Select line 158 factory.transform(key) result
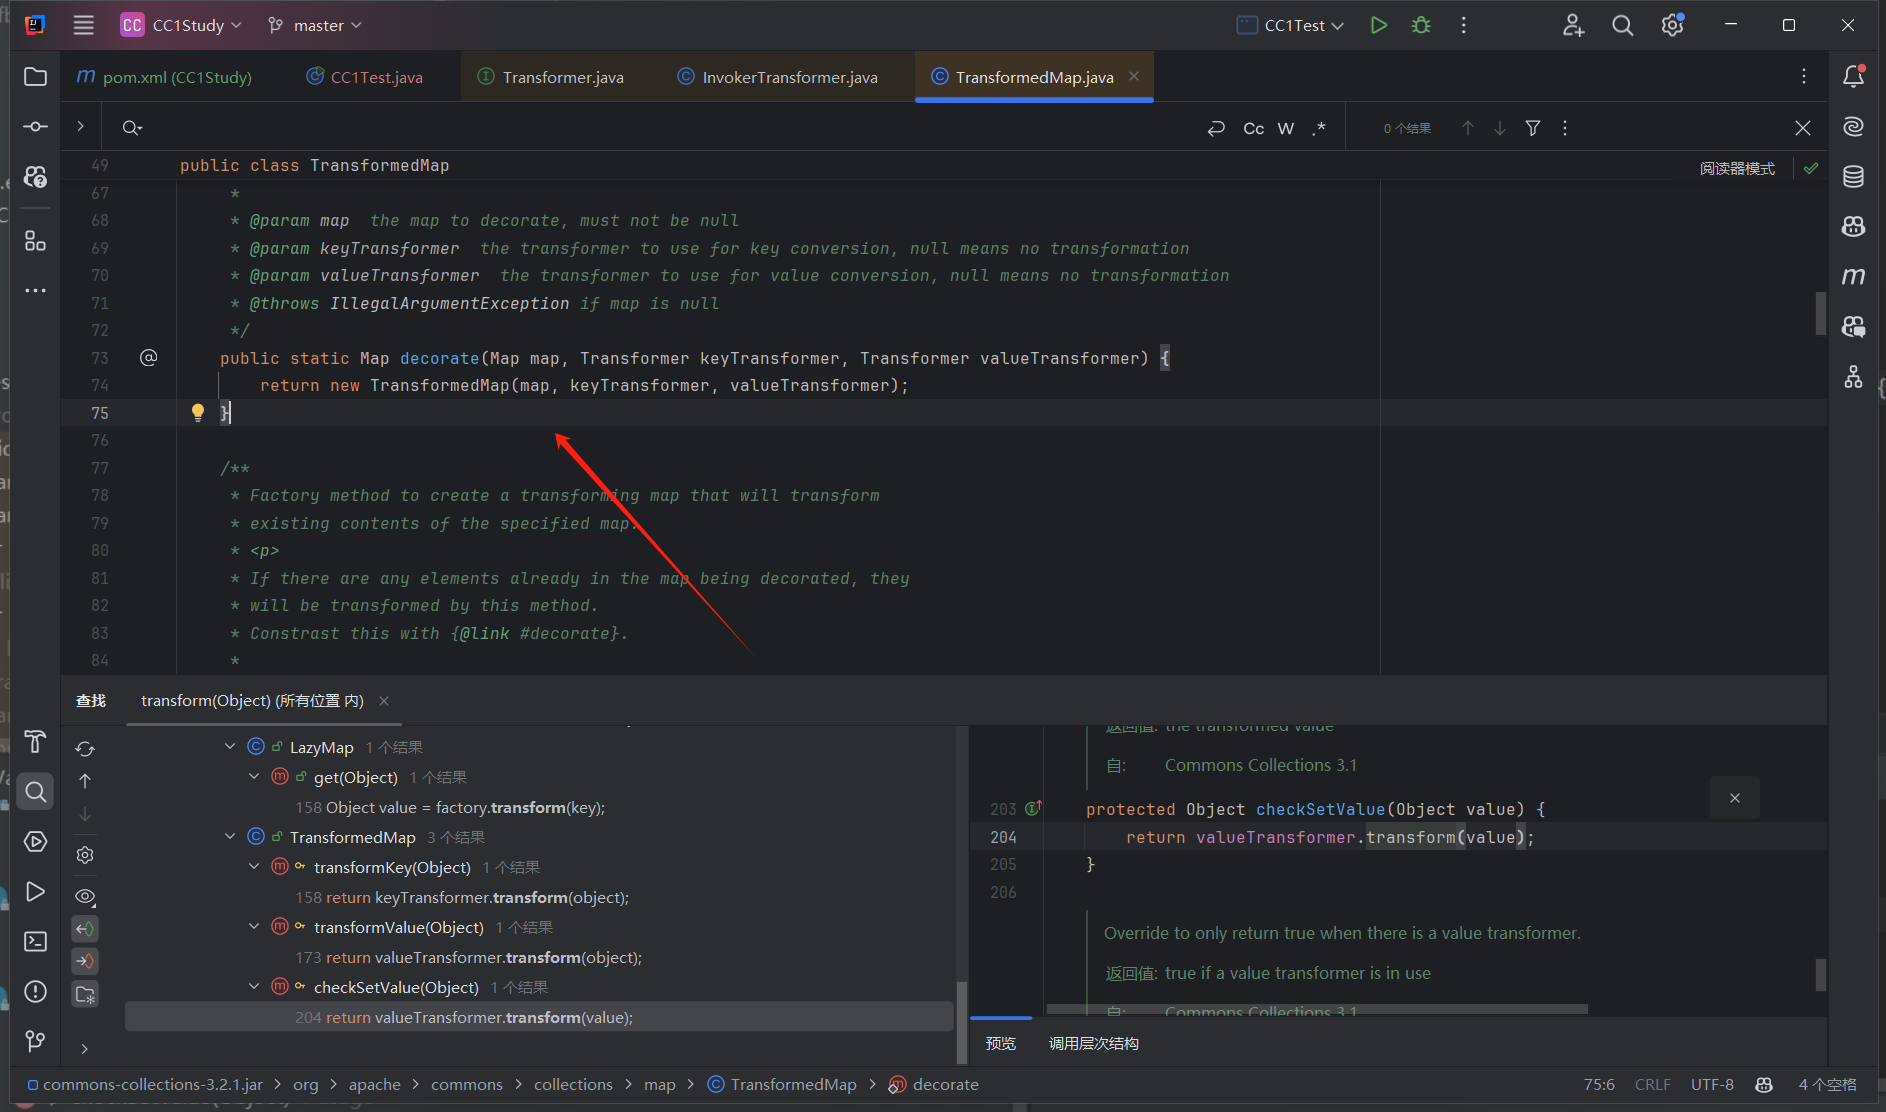 [x=450, y=807]
